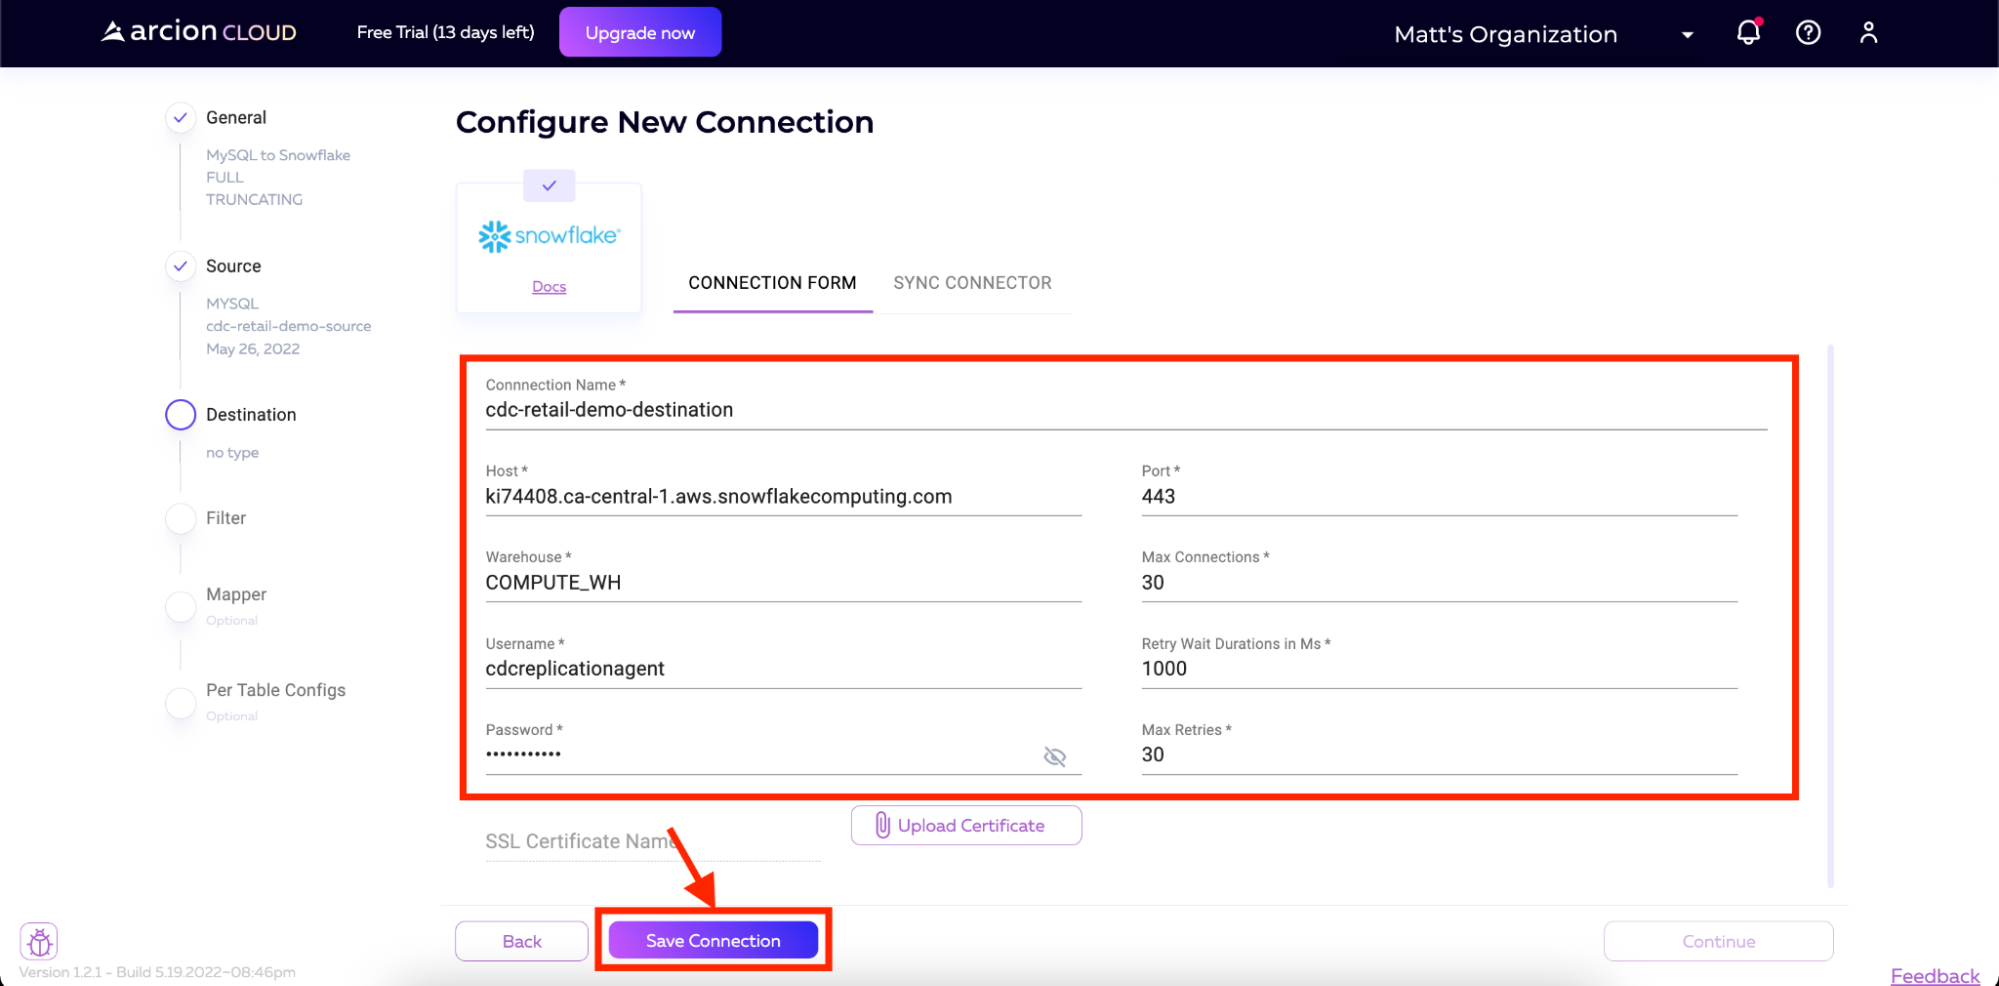The image size is (1999, 986).
Task: Click the Max Connections input field
Action: [x=1439, y=583]
